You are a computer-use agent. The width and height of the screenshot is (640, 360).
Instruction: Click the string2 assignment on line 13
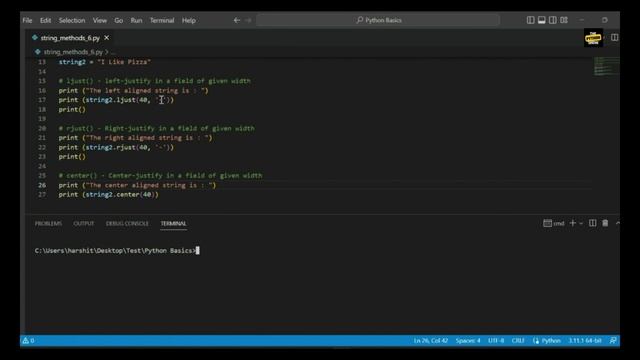tap(105, 62)
